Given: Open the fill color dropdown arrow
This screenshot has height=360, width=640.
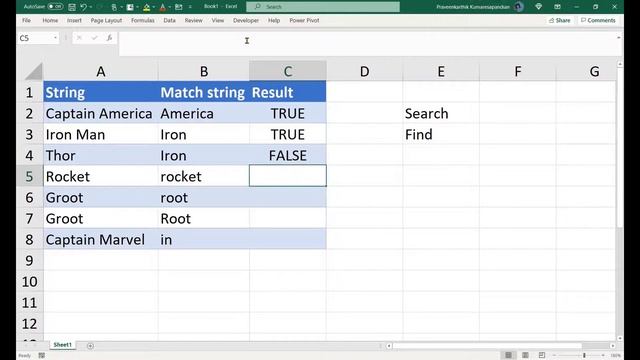Looking at the screenshot, I should click(x=153, y=7).
